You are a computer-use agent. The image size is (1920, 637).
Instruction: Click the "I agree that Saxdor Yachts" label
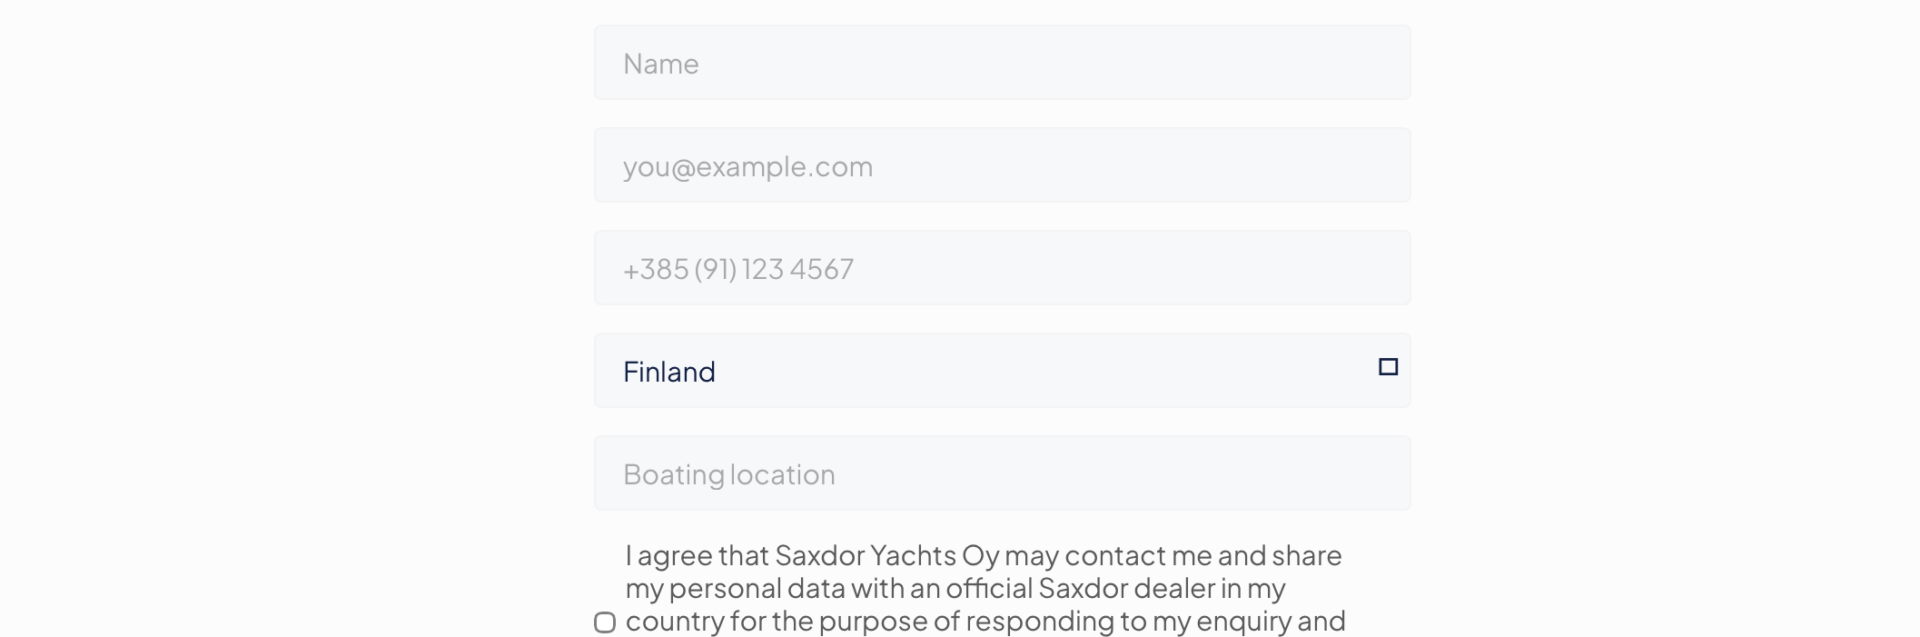click(983, 556)
